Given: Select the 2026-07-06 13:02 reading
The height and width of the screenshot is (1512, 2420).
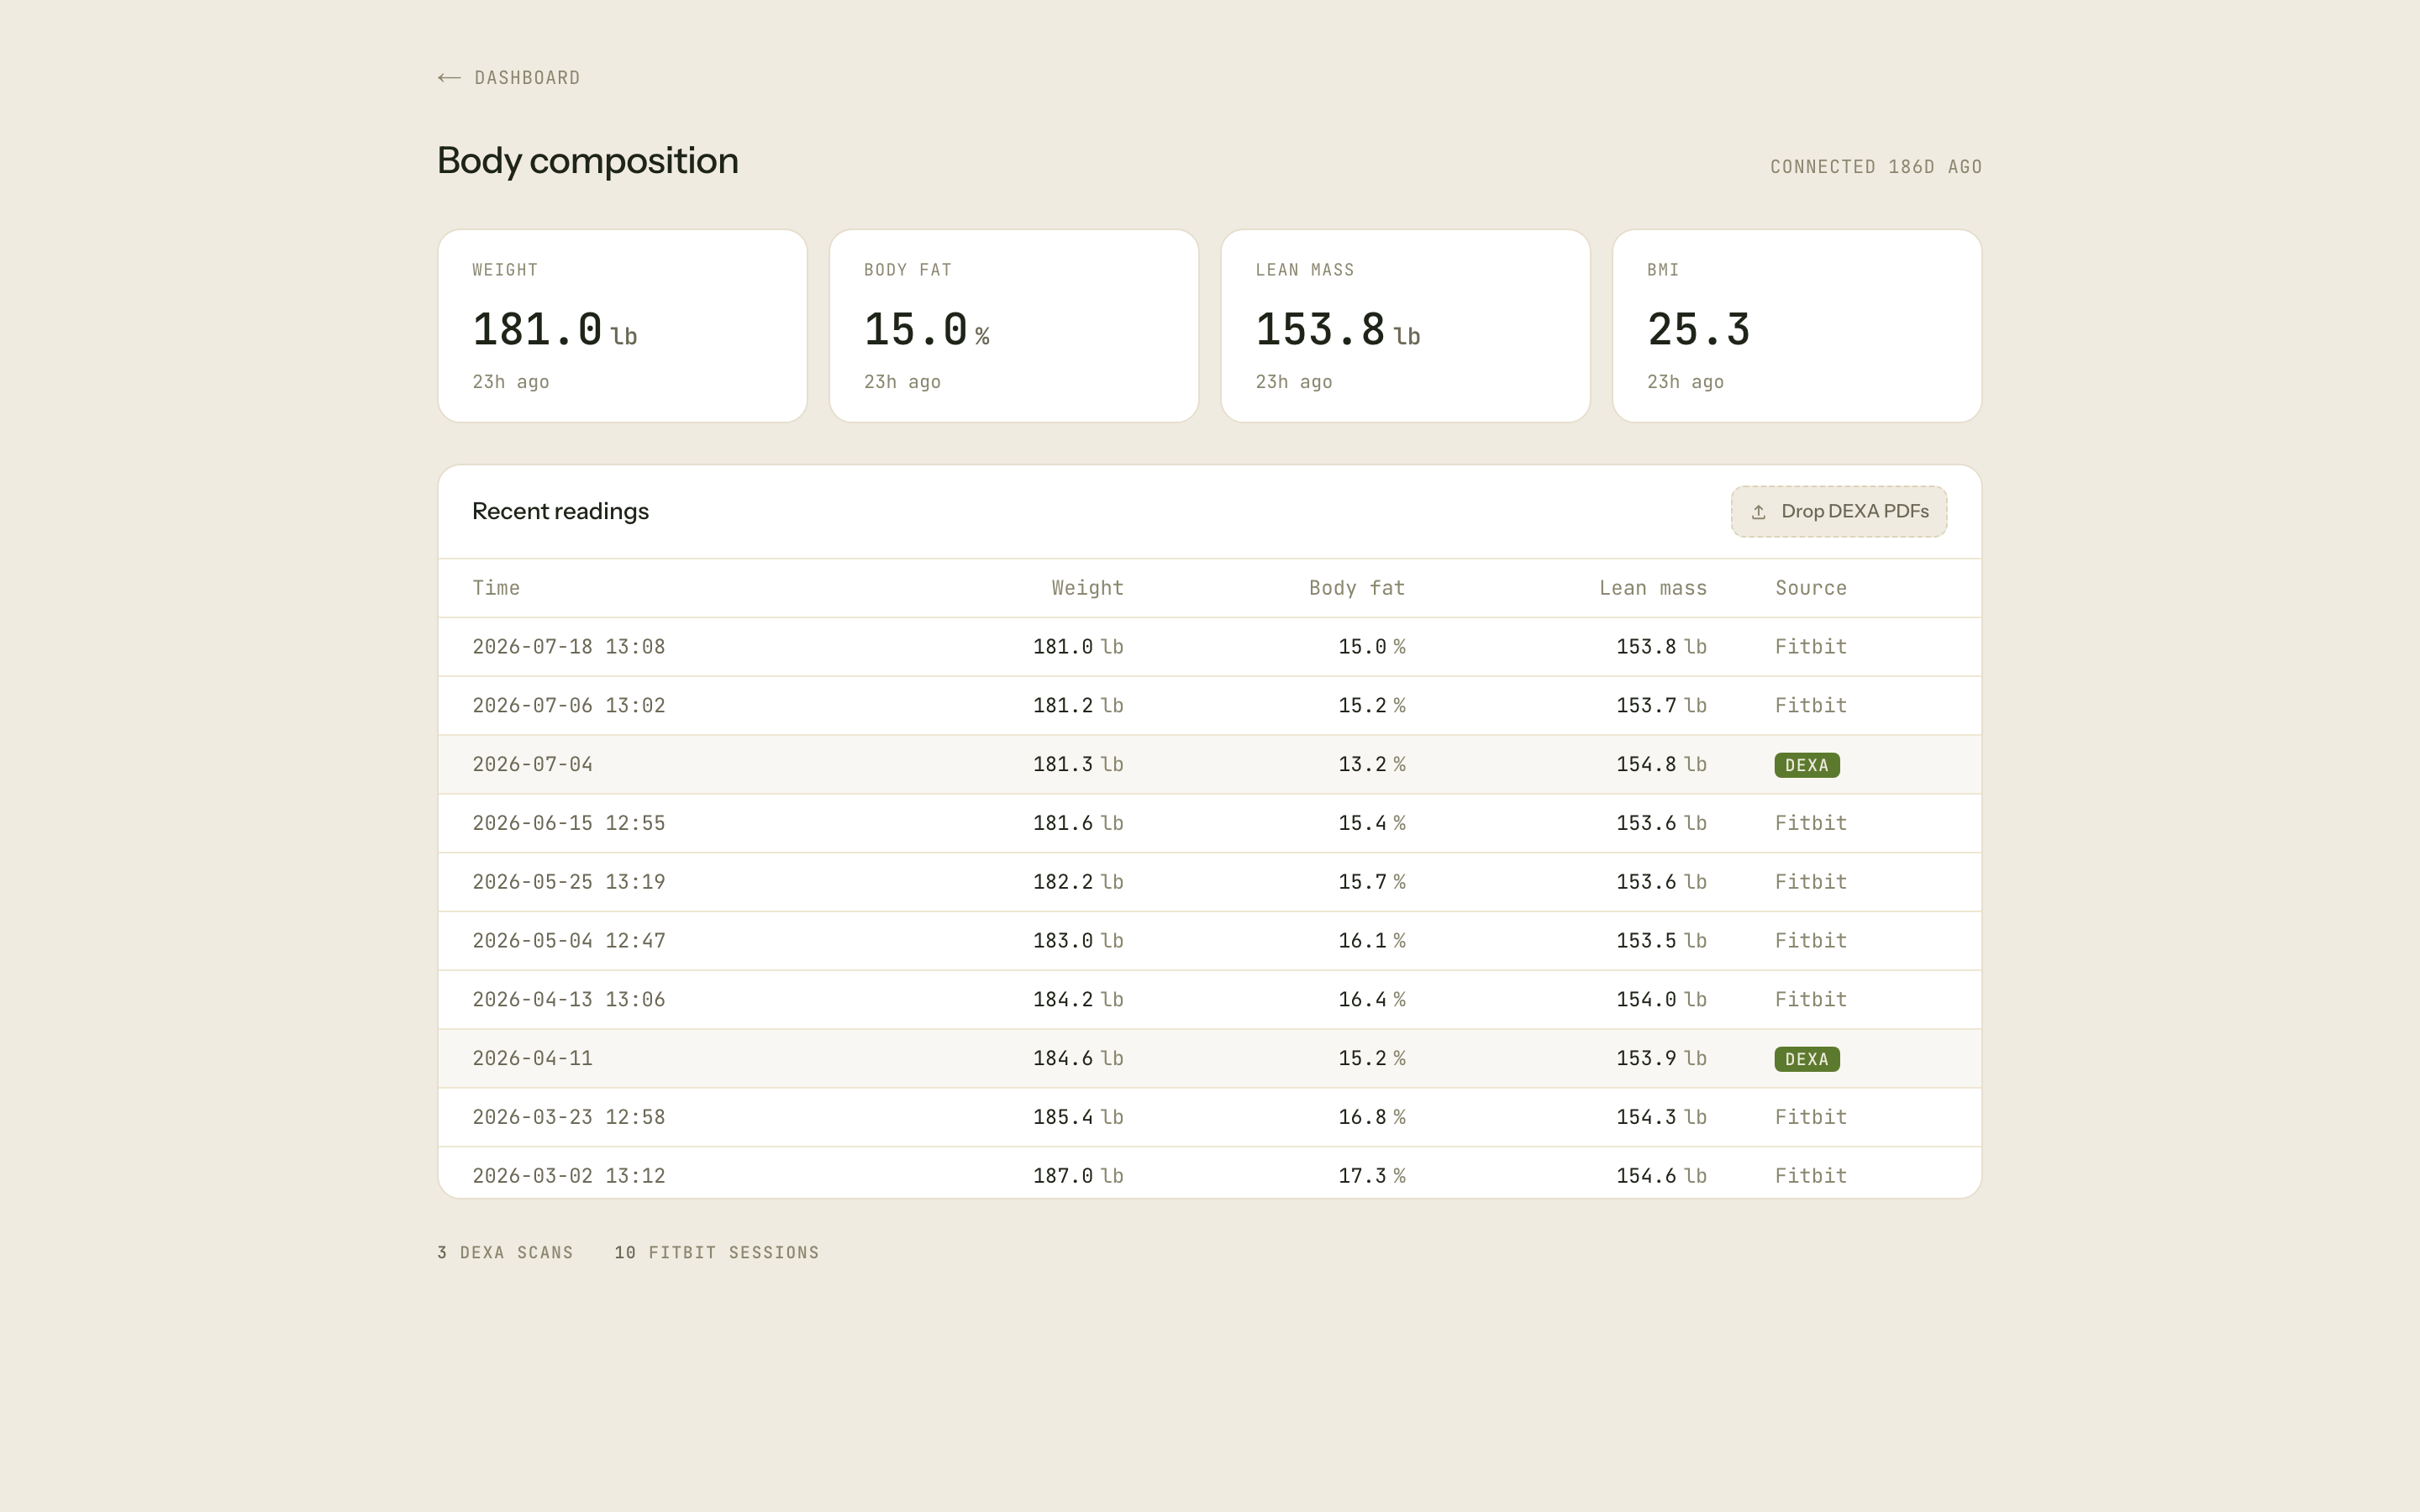Looking at the screenshot, I should tap(1210, 706).
